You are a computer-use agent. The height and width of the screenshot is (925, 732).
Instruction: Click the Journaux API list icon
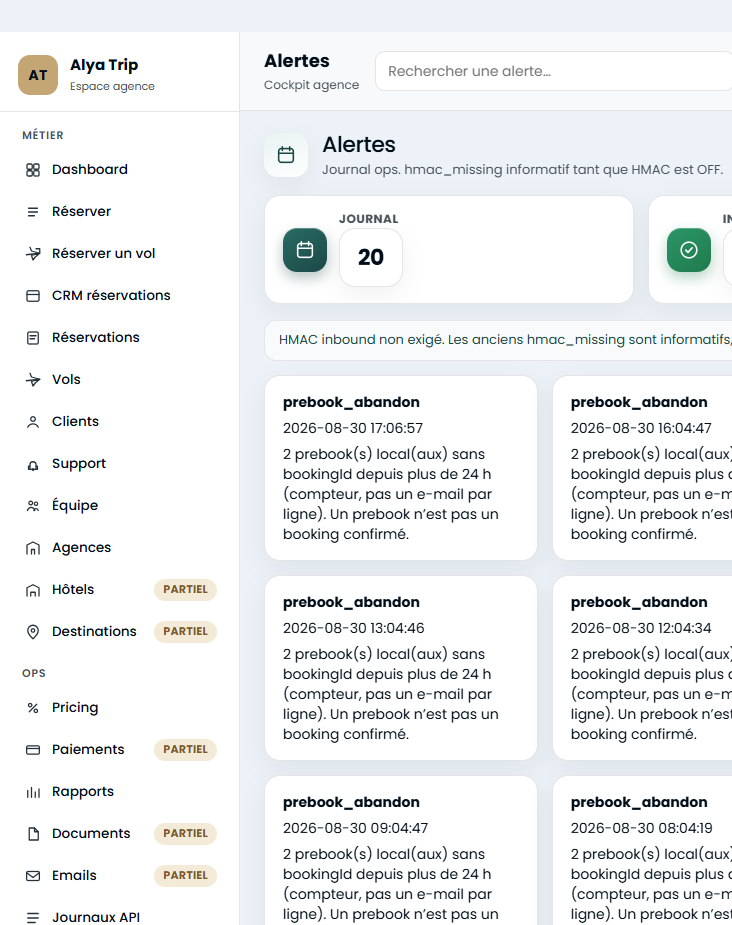pos(33,917)
